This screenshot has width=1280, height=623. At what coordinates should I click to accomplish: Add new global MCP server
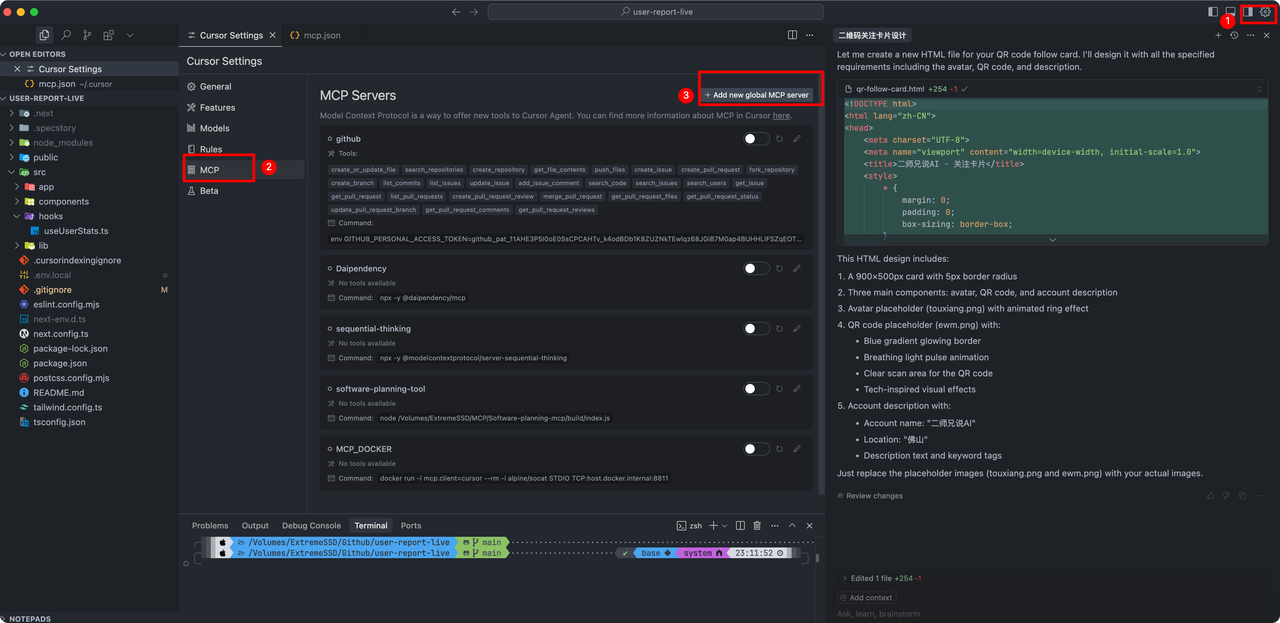pyautogui.click(x=757, y=95)
